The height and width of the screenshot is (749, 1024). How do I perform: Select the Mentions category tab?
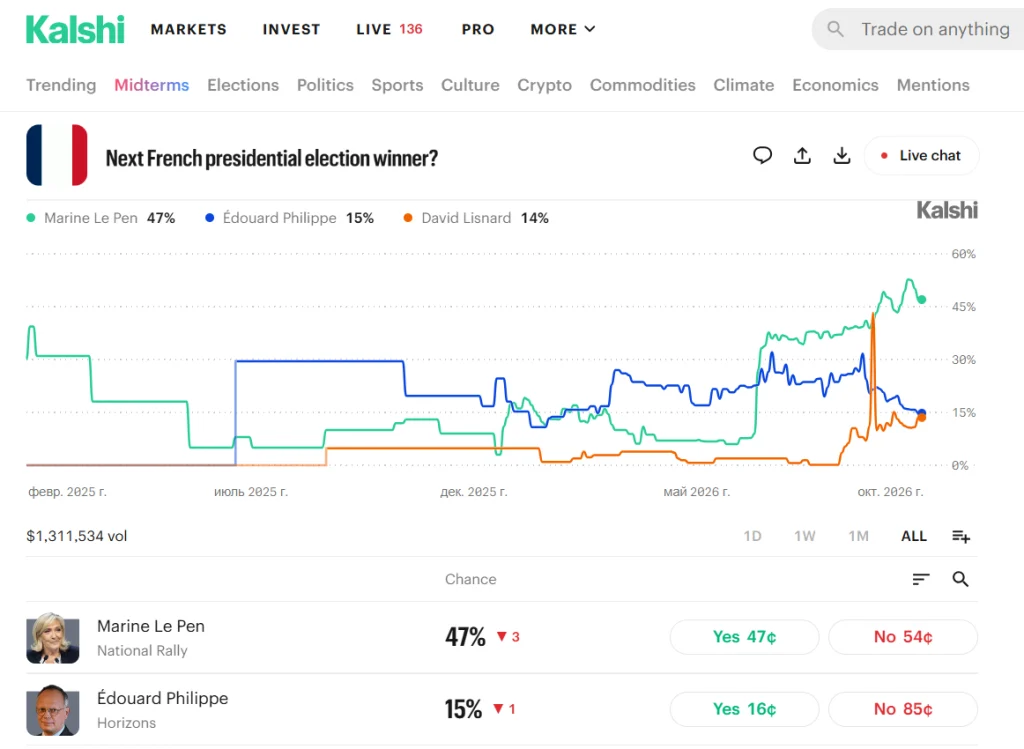coord(933,85)
